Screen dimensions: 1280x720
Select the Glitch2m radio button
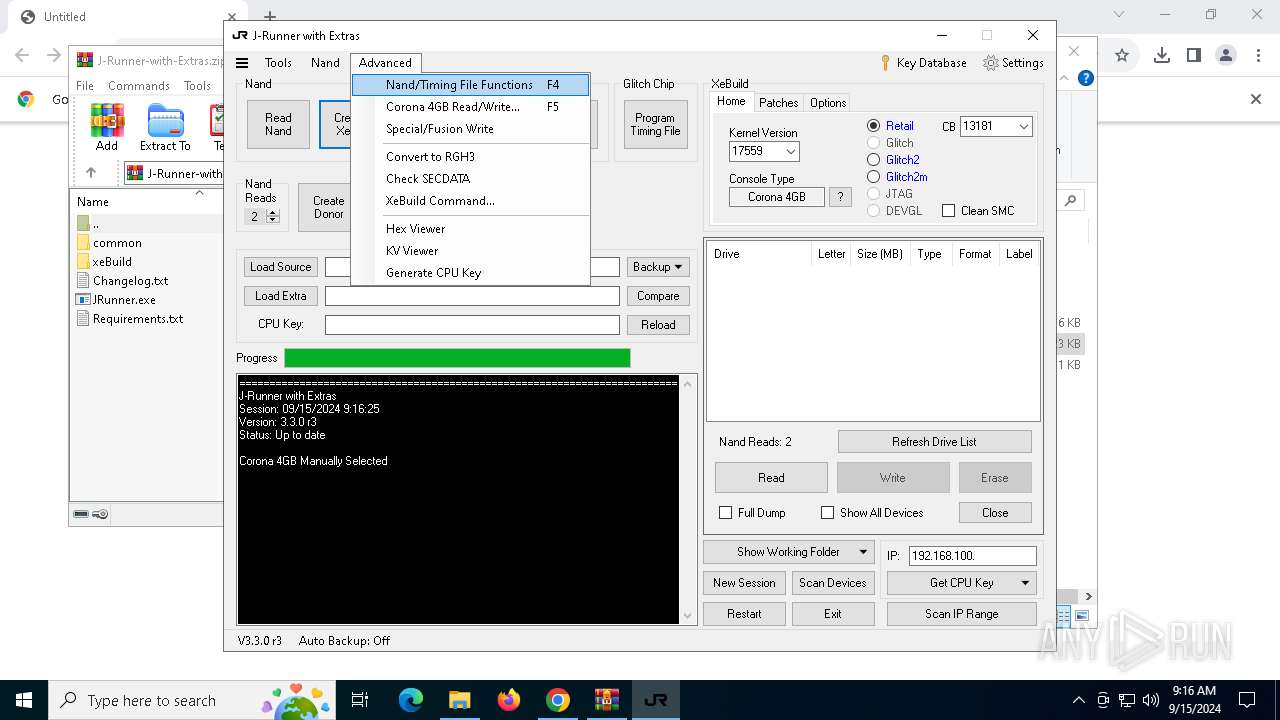[874, 177]
